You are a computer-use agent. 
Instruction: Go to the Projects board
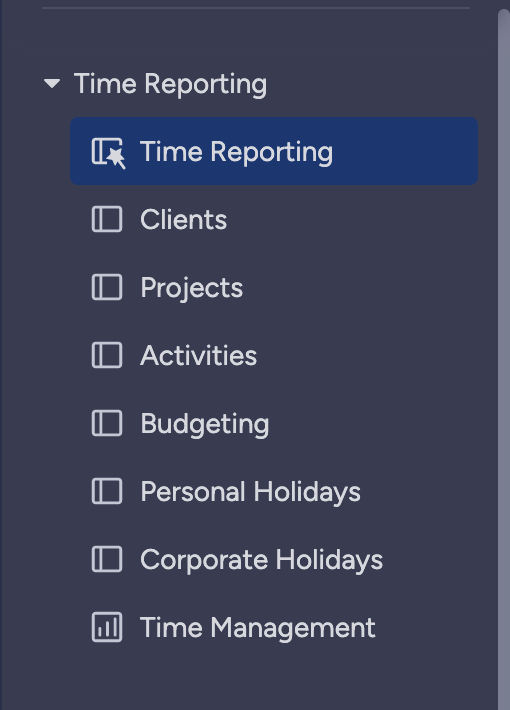[192, 288]
